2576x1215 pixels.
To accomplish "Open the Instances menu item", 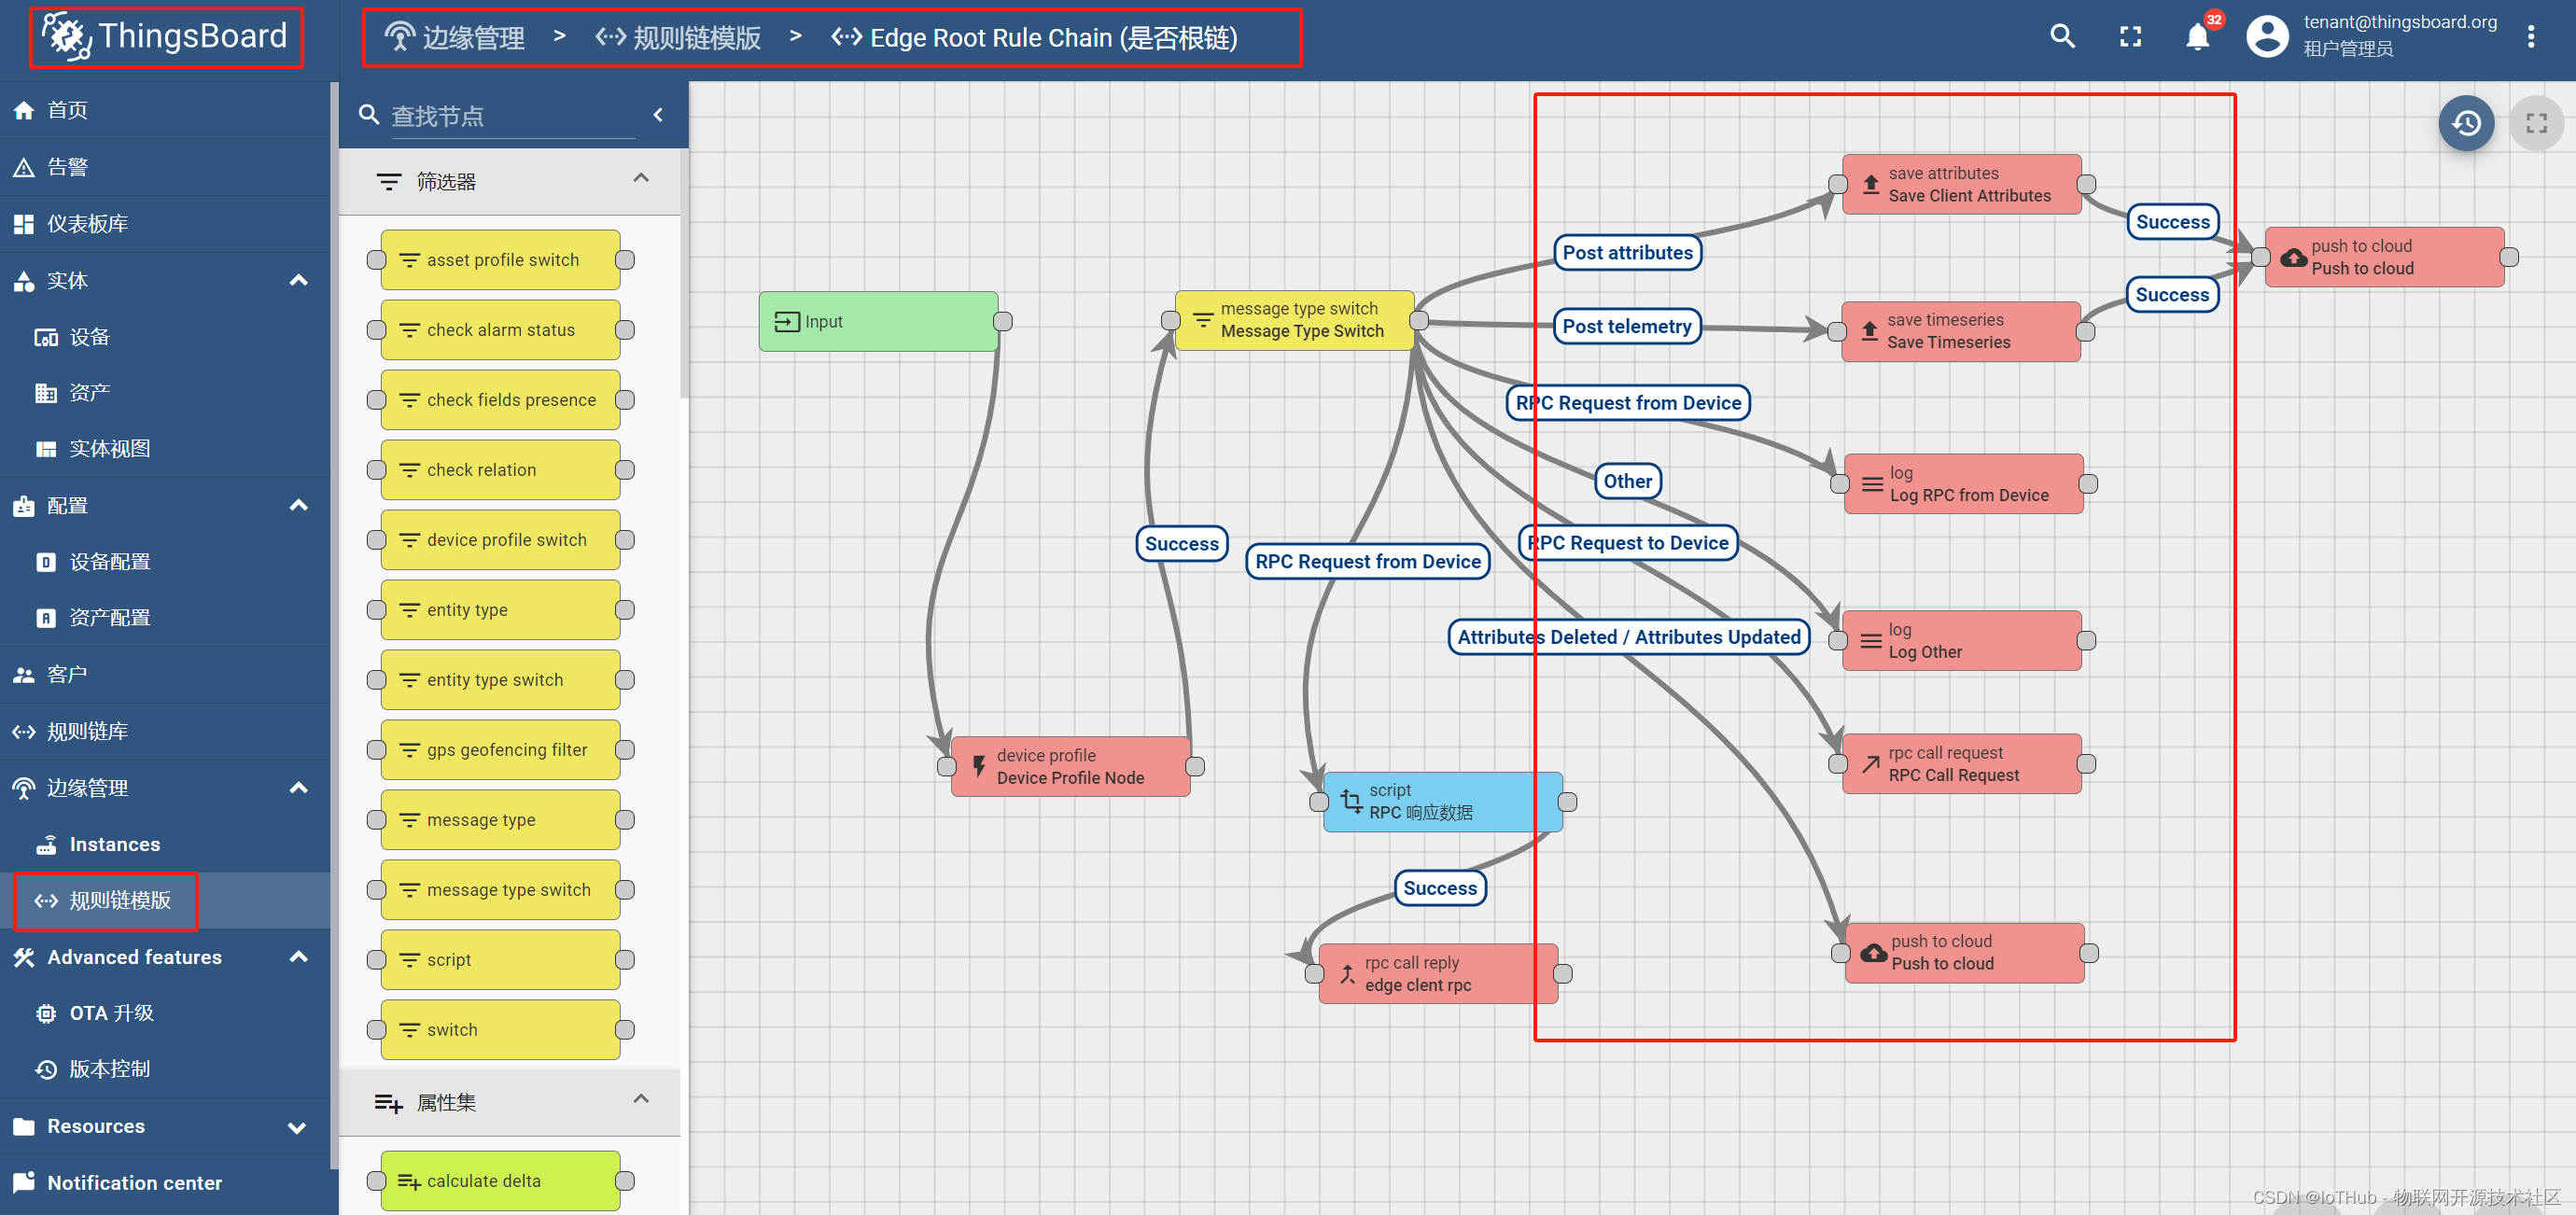I will [114, 844].
